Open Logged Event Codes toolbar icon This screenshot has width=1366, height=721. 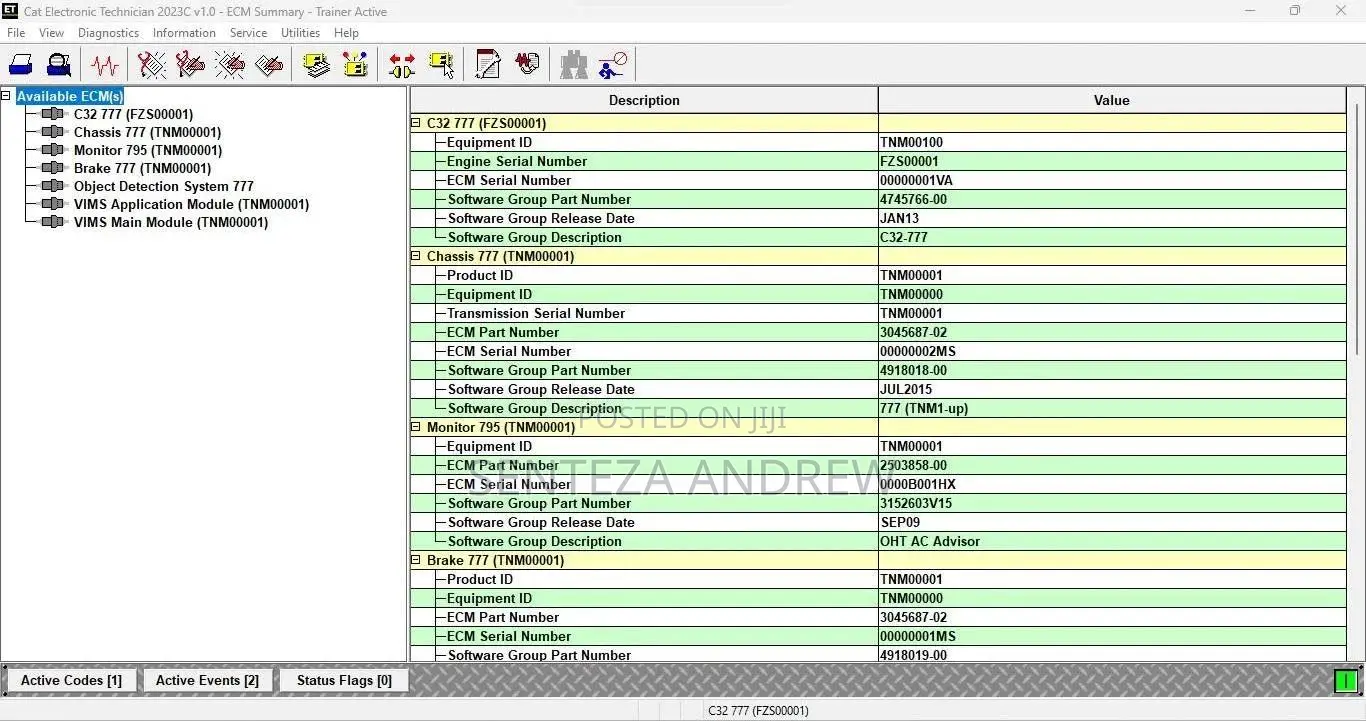tap(268, 65)
